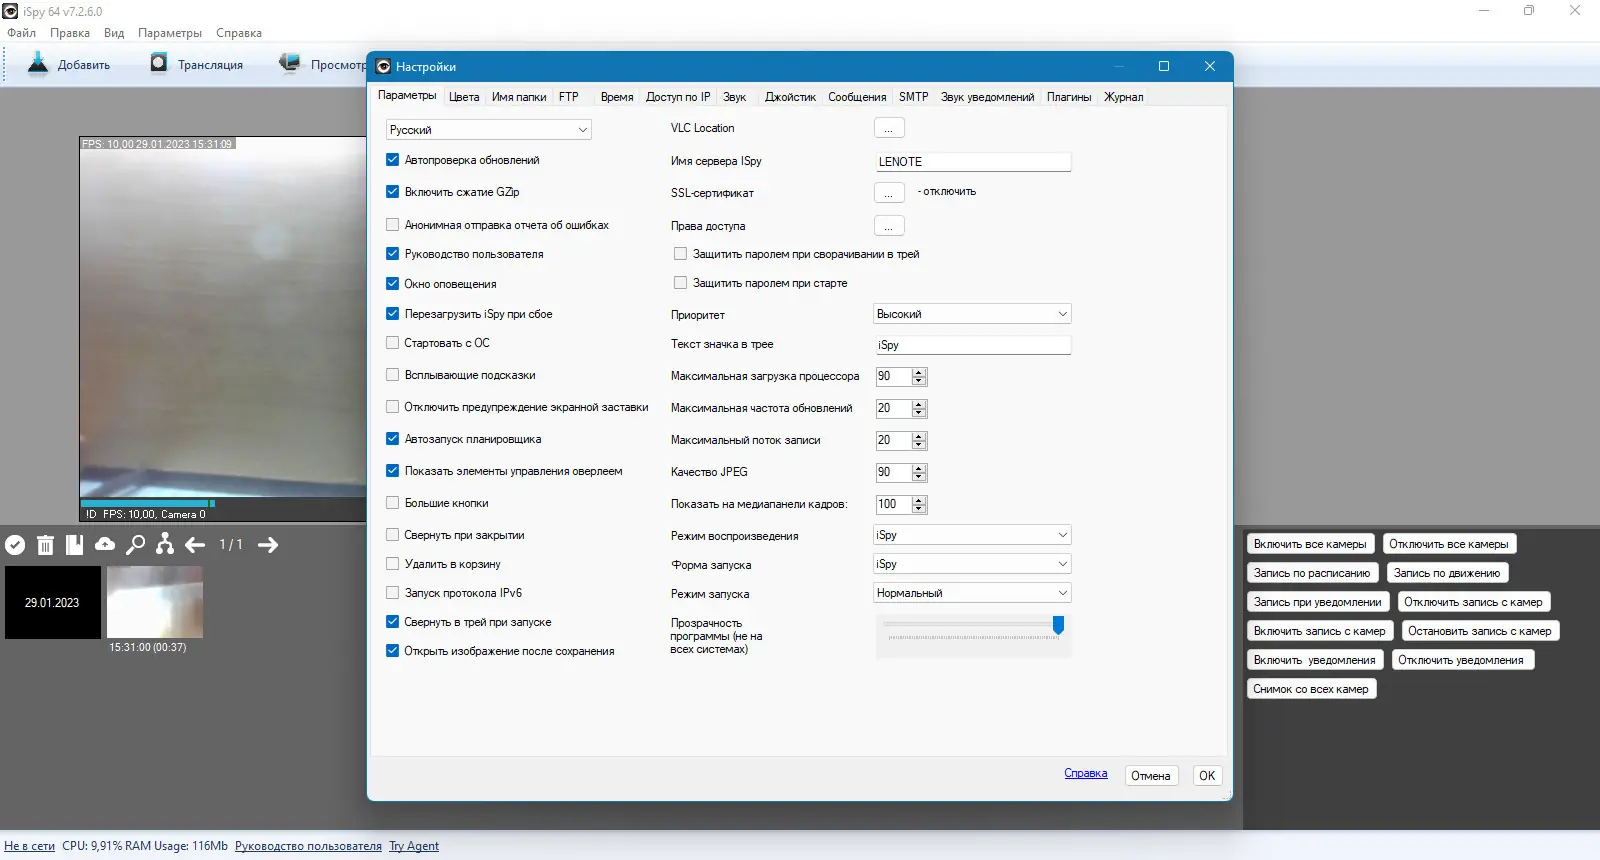
Task: Enable Большие кнопки checkbox
Action: (393, 503)
